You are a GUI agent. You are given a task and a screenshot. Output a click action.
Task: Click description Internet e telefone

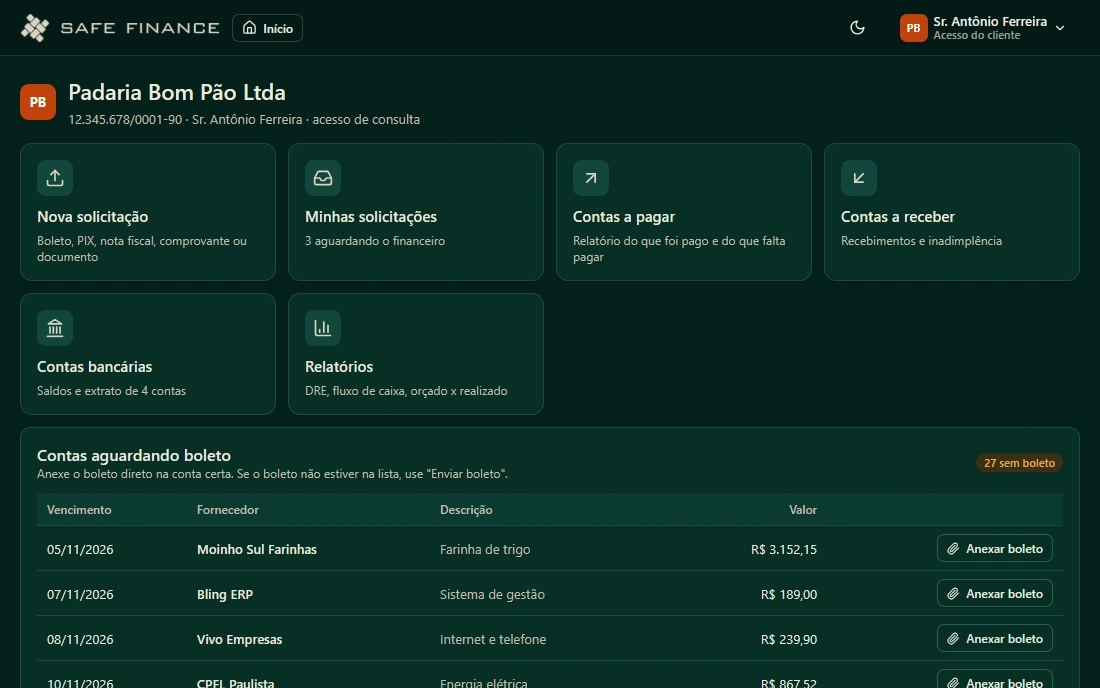[493, 639]
